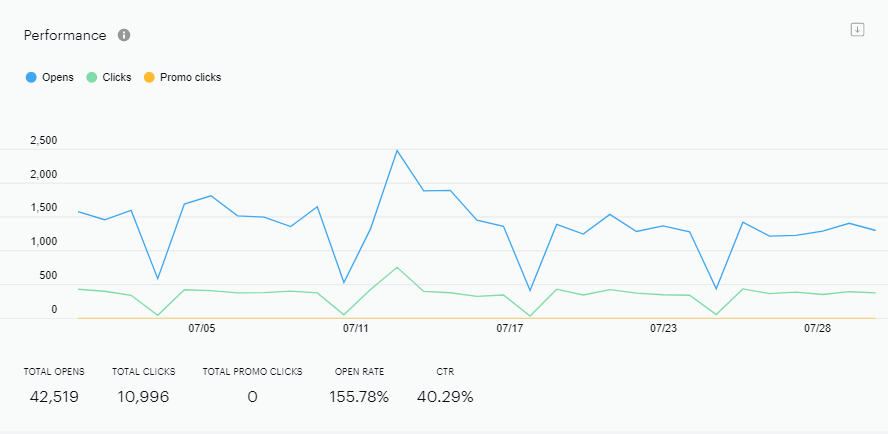The width and height of the screenshot is (888, 434).
Task: Click the Performance heading
Action: tap(65, 35)
